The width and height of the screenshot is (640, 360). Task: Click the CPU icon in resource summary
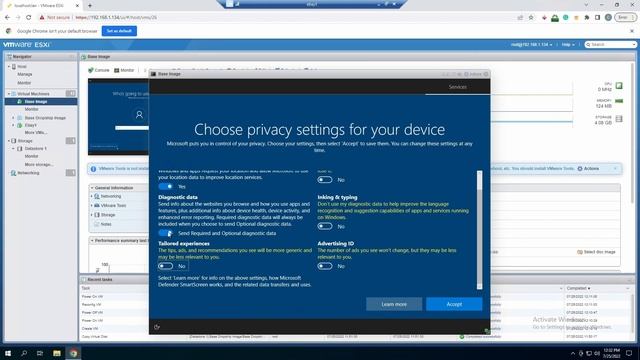(x=619, y=86)
